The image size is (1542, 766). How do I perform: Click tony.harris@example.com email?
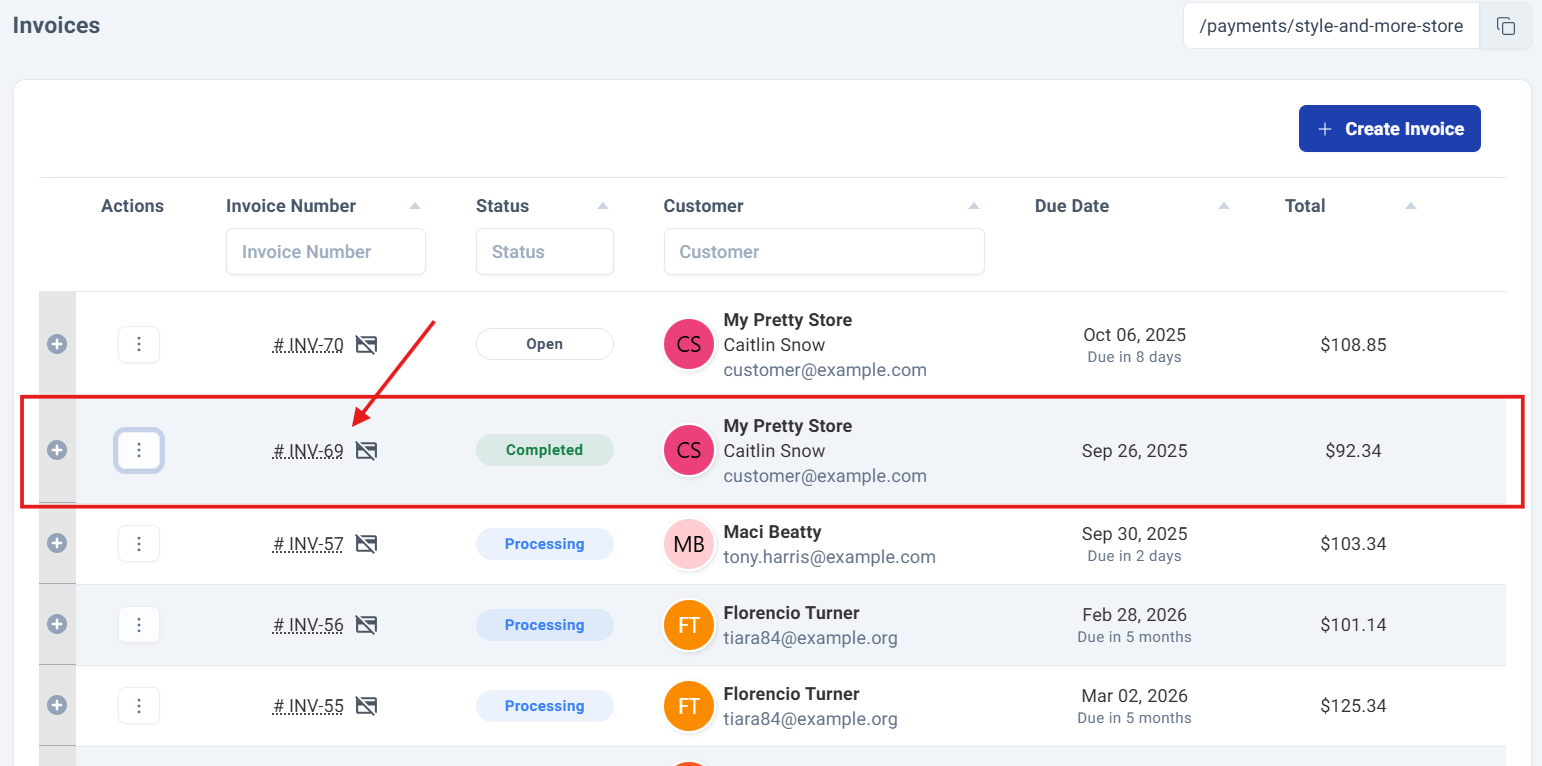pos(829,557)
